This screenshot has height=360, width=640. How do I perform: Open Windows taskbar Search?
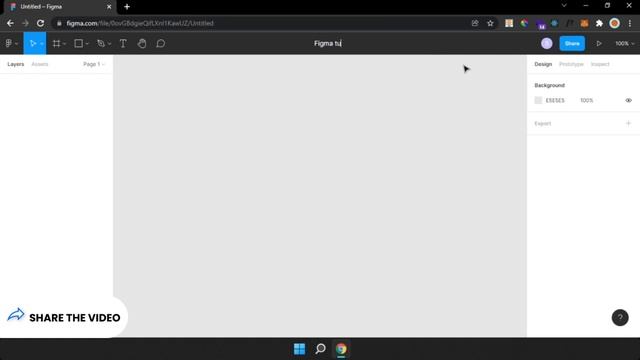(320, 349)
